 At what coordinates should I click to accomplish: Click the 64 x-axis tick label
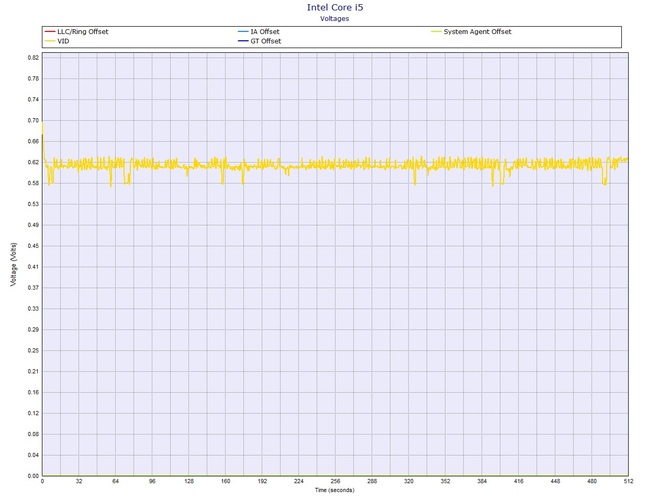click(x=115, y=481)
